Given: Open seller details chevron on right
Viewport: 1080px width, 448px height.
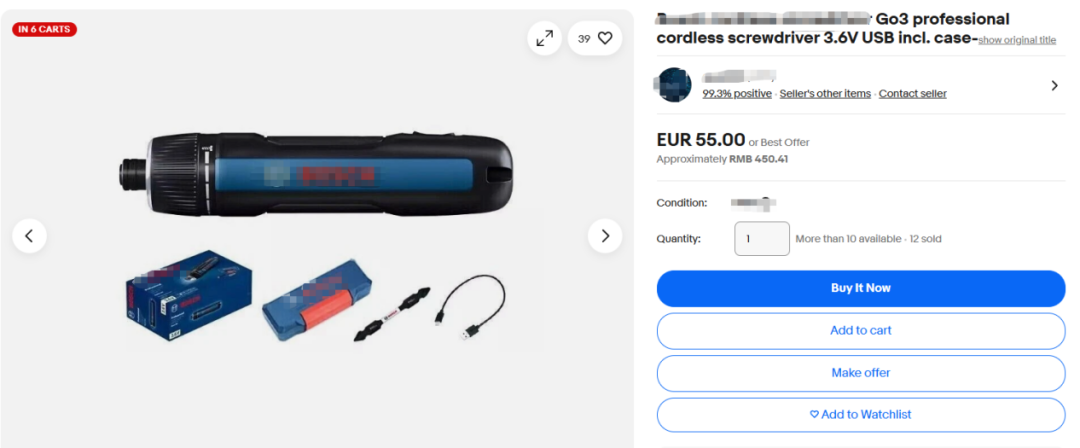Looking at the screenshot, I should click(x=1055, y=85).
